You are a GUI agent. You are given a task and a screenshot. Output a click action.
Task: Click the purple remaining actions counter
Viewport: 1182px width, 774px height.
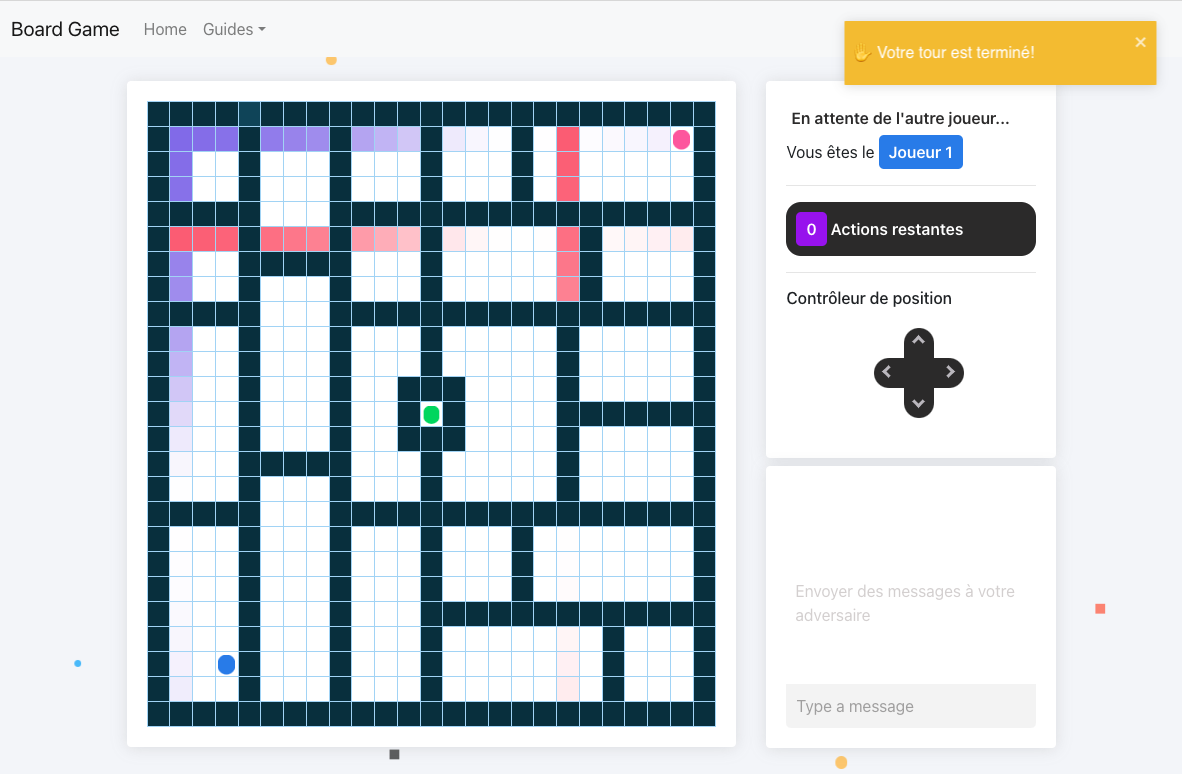coord(811,229)
